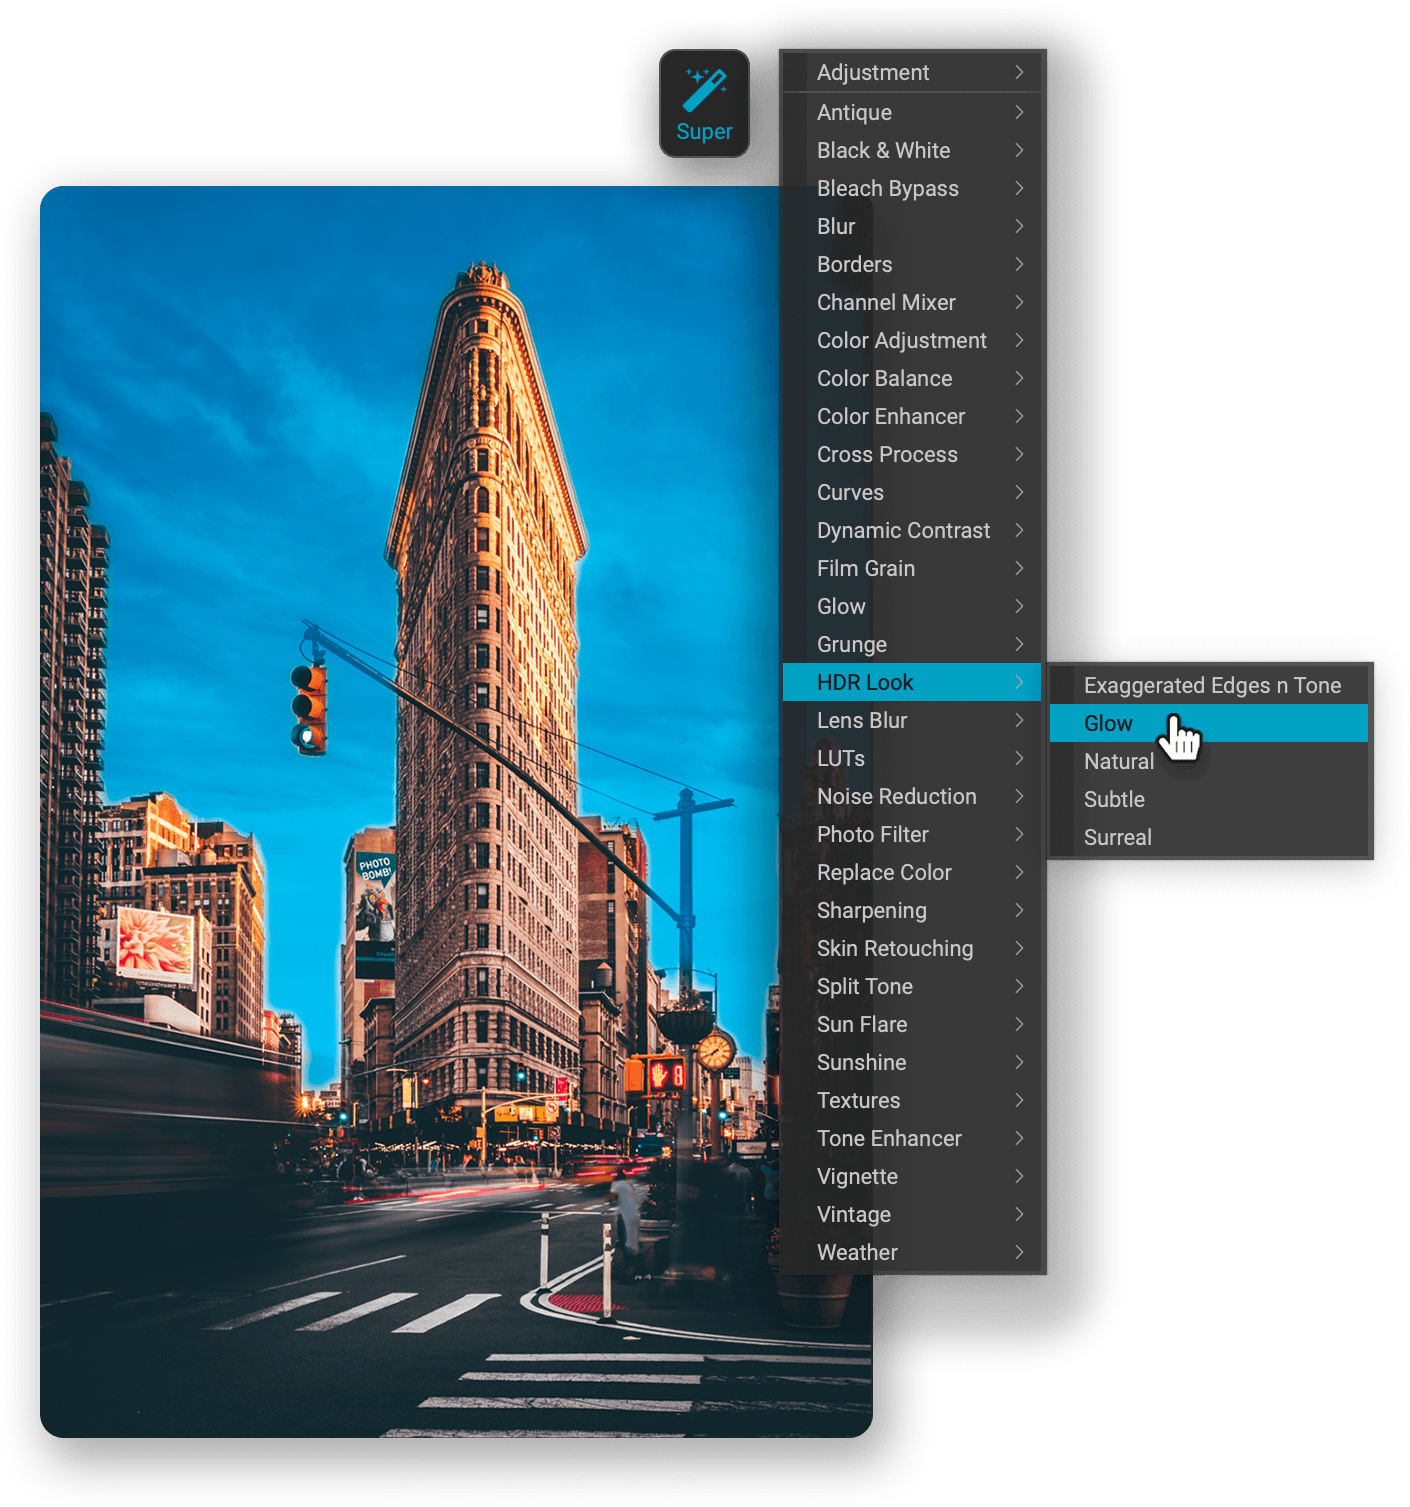
Task: Expand the Weather submenu chevron
Action: (1018, 1252)
